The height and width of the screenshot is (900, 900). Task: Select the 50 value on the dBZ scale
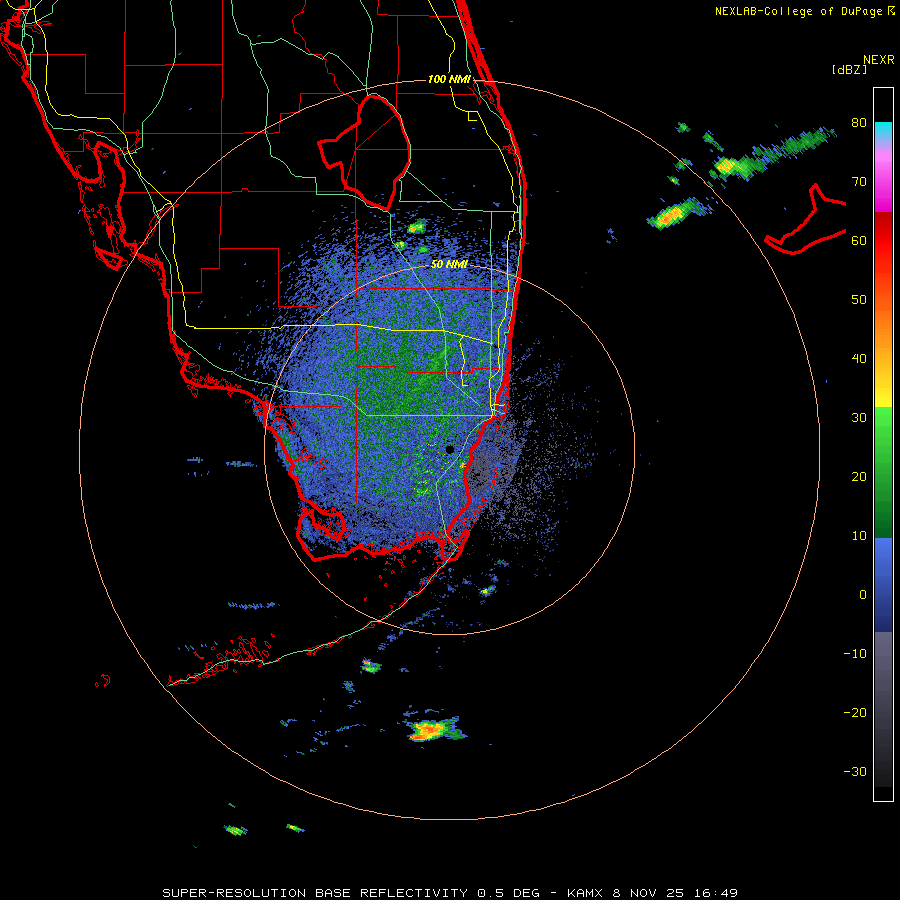[859, 300]
